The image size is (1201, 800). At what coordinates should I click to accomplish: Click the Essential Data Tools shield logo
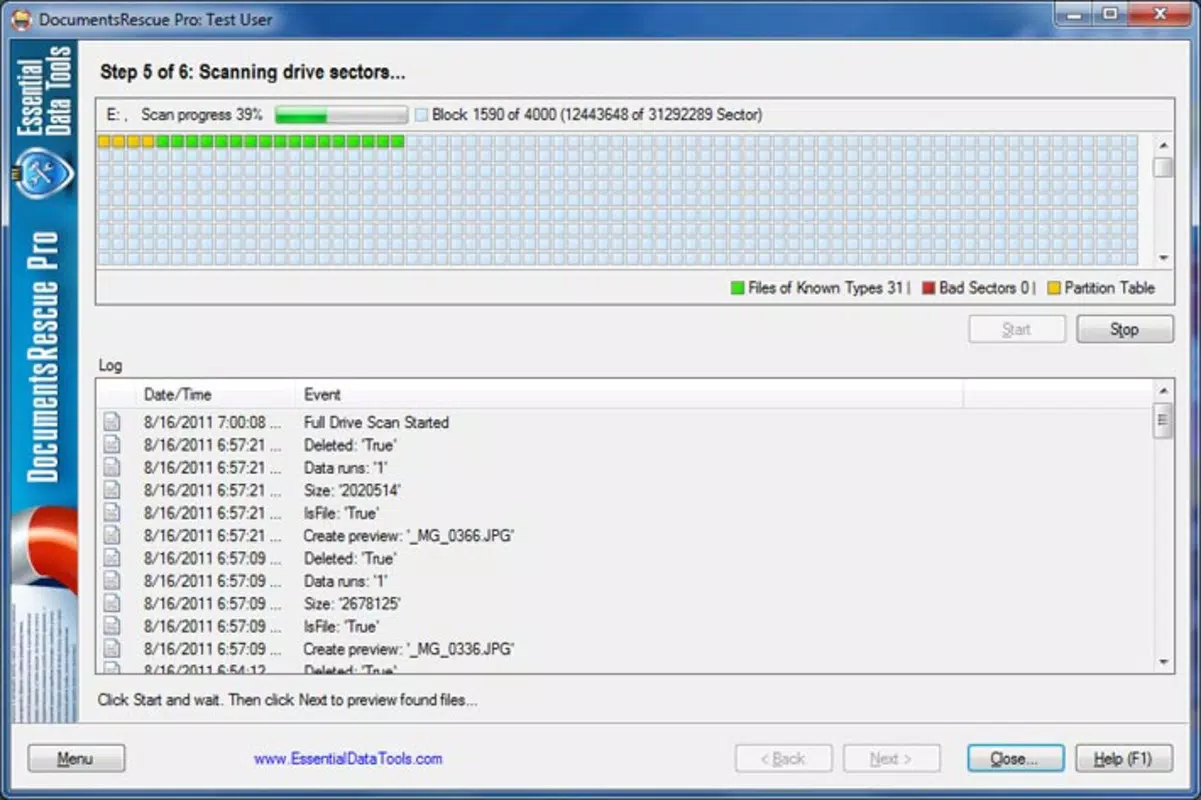click(42, 175)
